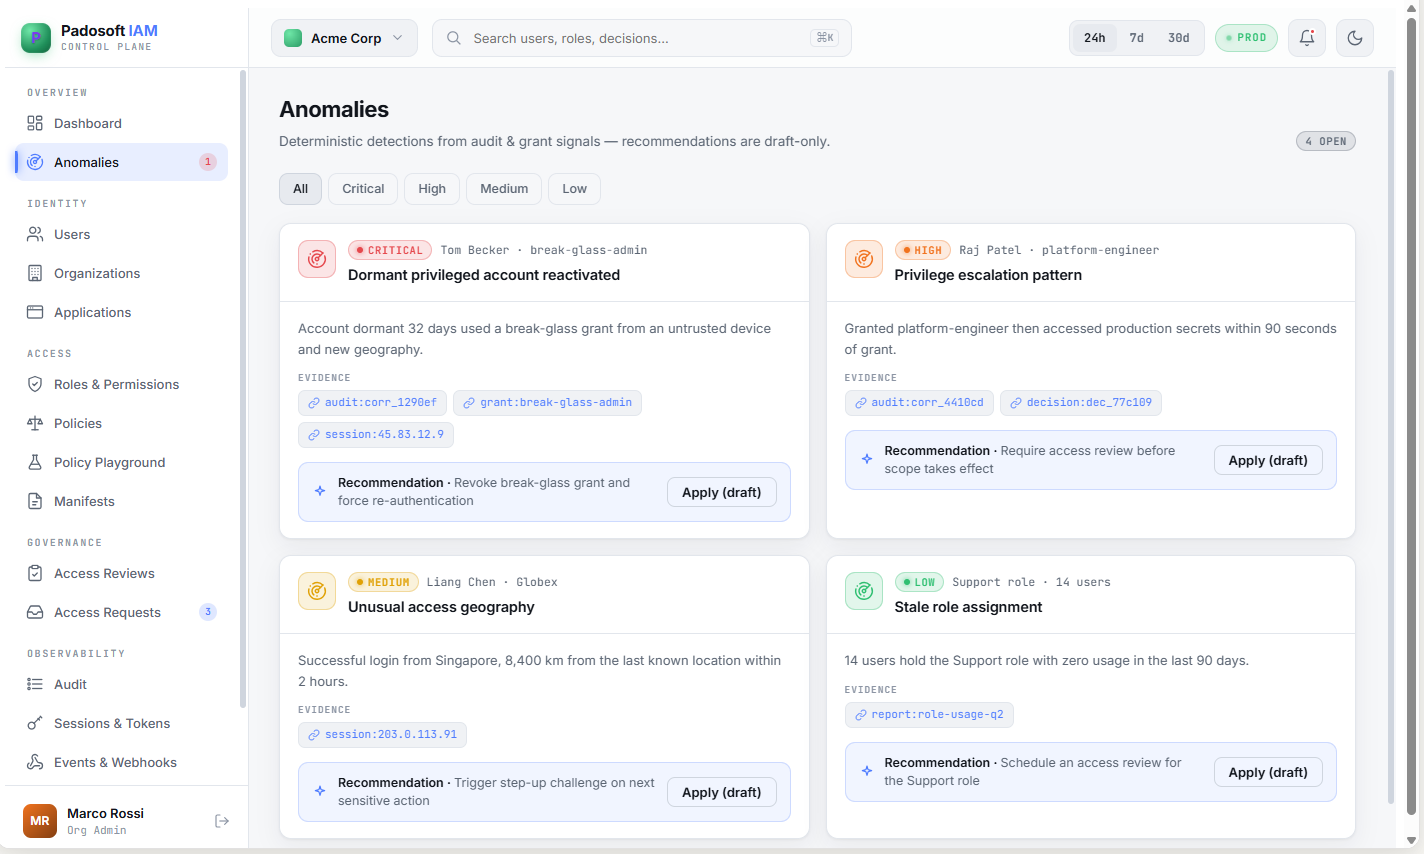Click the Policies scales icon

click(x=35, y=423)
